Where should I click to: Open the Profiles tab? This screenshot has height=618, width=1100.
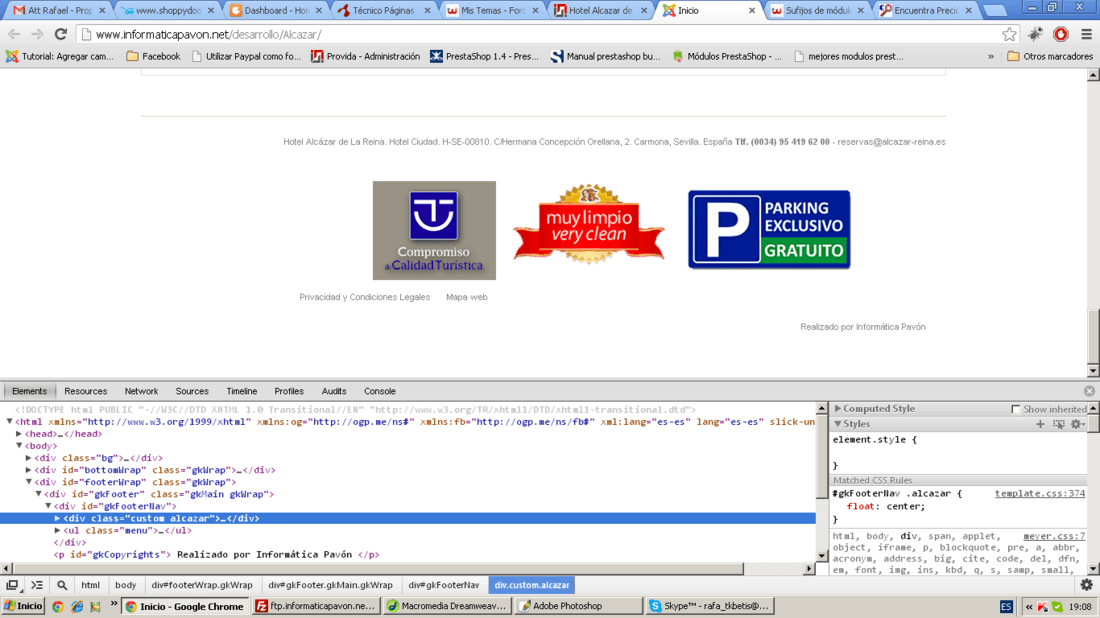pyautogui.click(x=289, y=391)
